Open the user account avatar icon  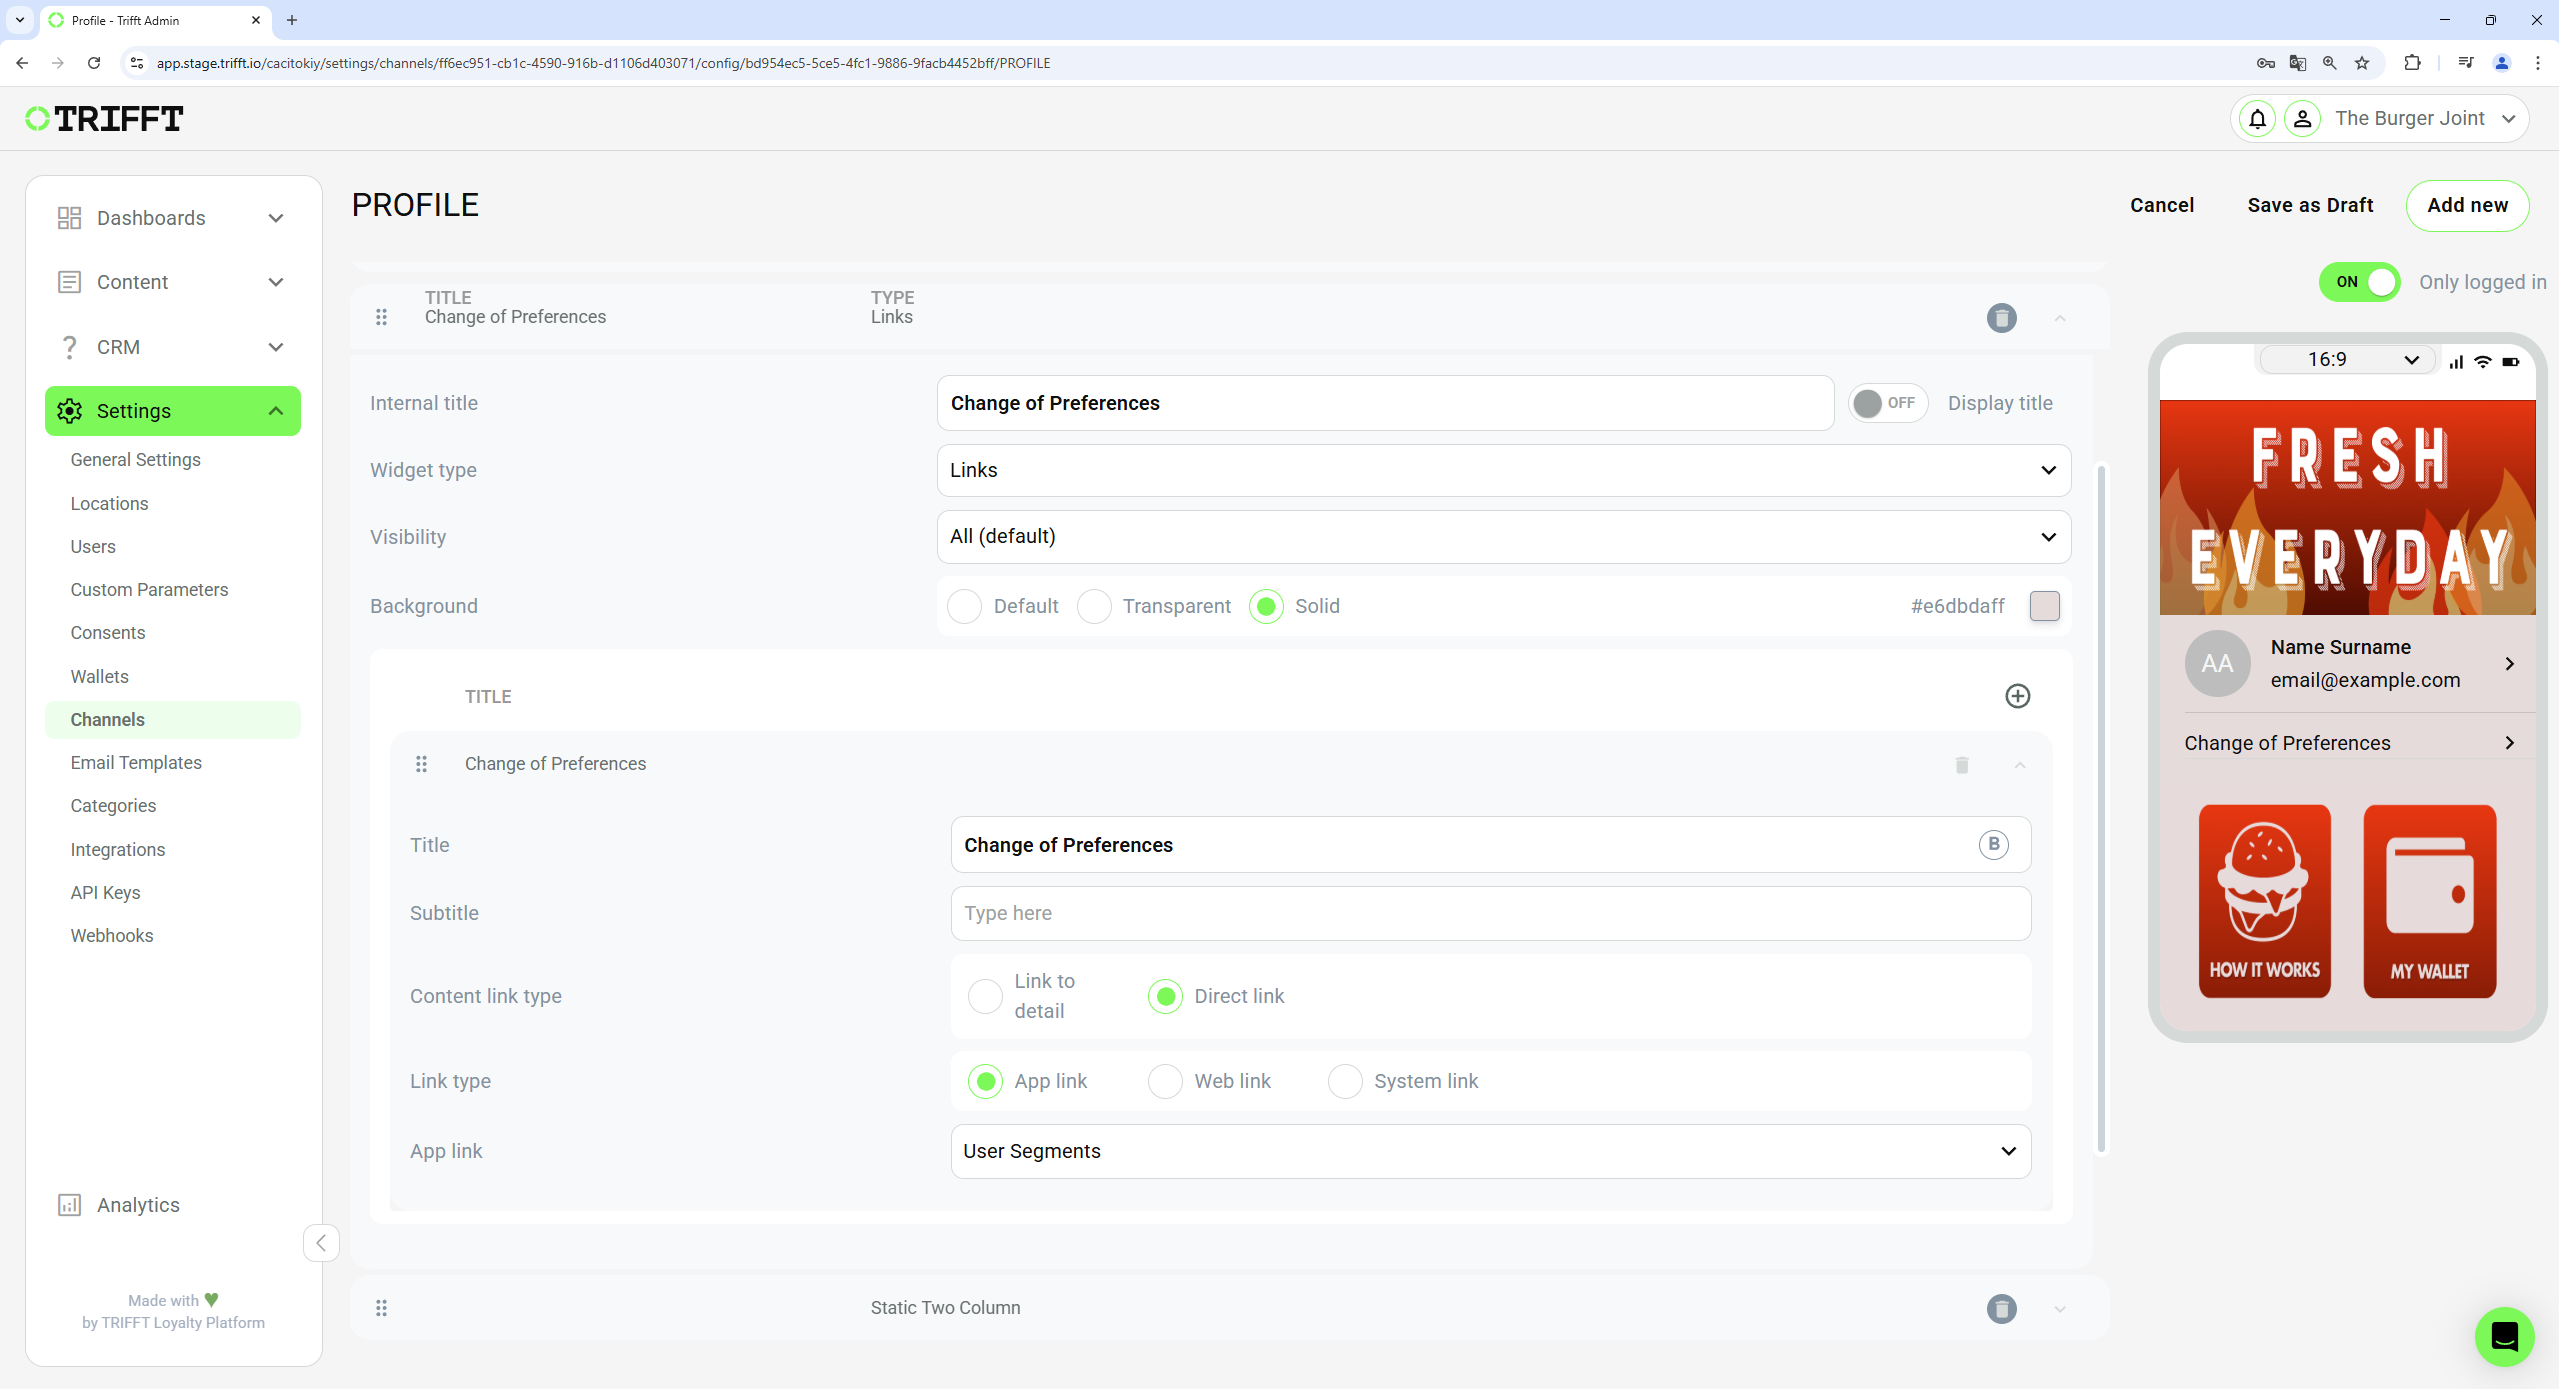click(x=2302, y=119)
